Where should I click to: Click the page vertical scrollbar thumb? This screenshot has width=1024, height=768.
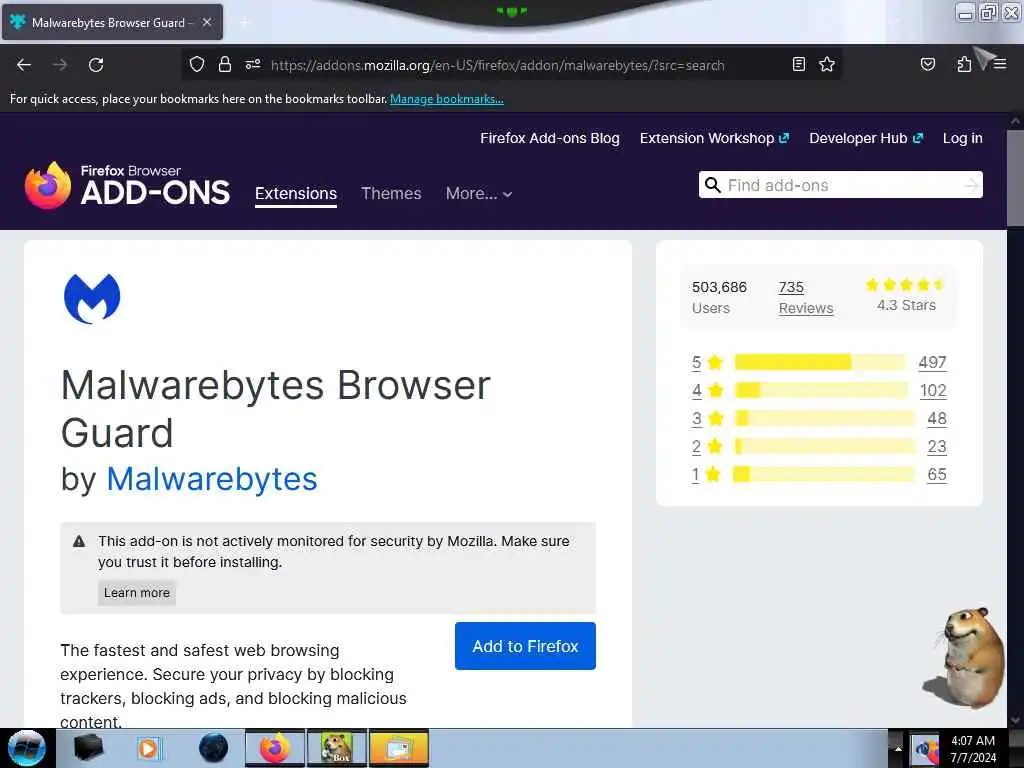[x=1015, y=178]
